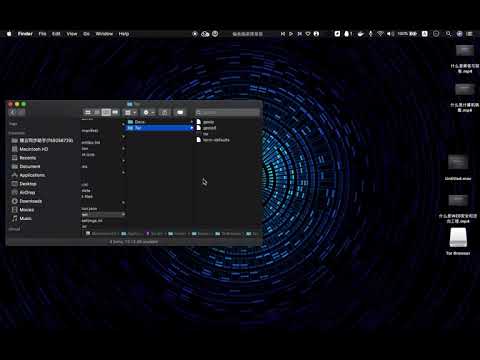Go back in the Finder window

click(13, 113)
